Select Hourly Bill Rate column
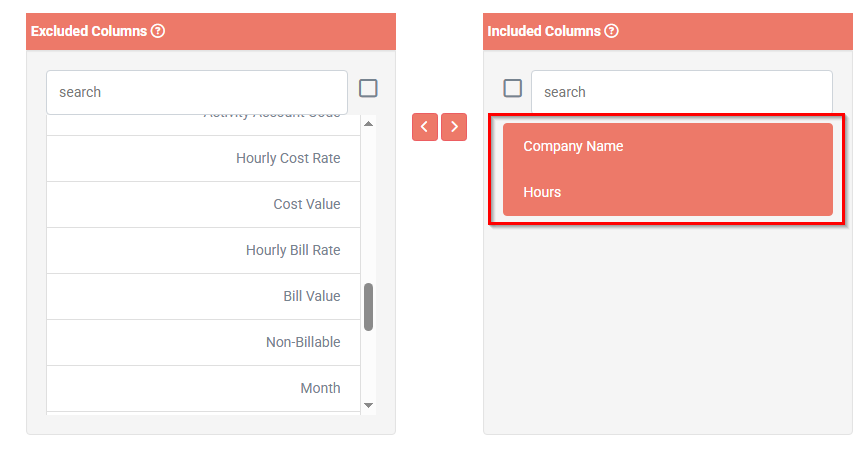Viewport: 867px width, 450px height. [203, 250]
